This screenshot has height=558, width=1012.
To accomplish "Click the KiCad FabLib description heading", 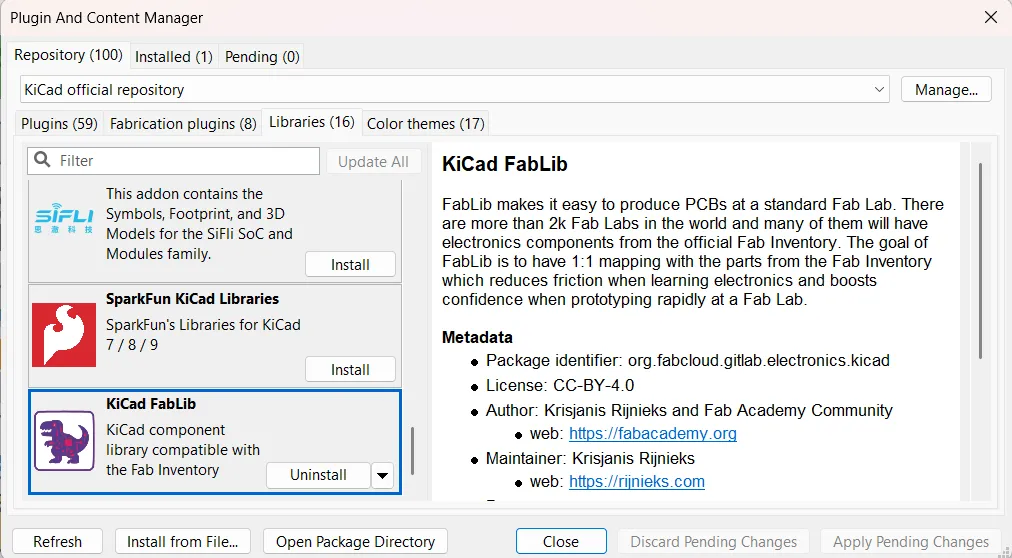I will pos(505,164).
